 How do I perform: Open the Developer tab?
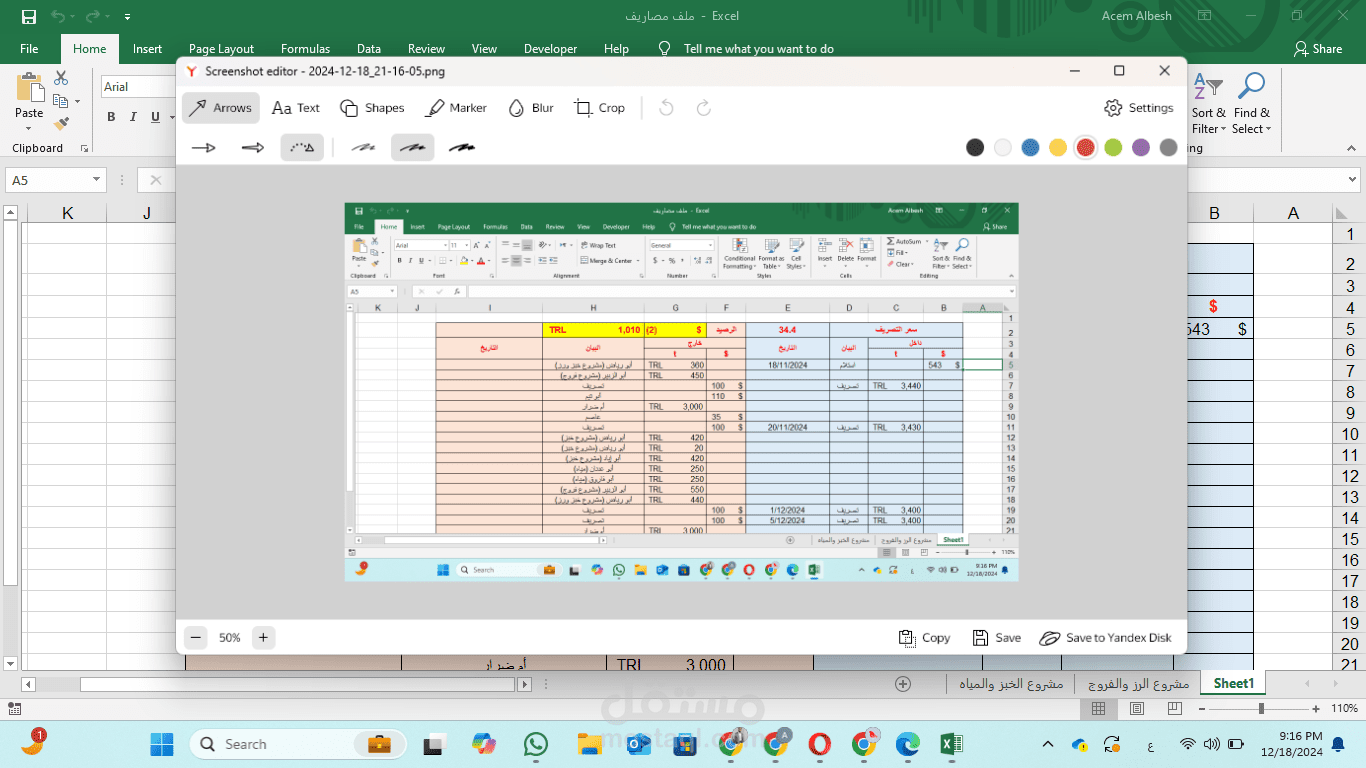coord(550,48)
